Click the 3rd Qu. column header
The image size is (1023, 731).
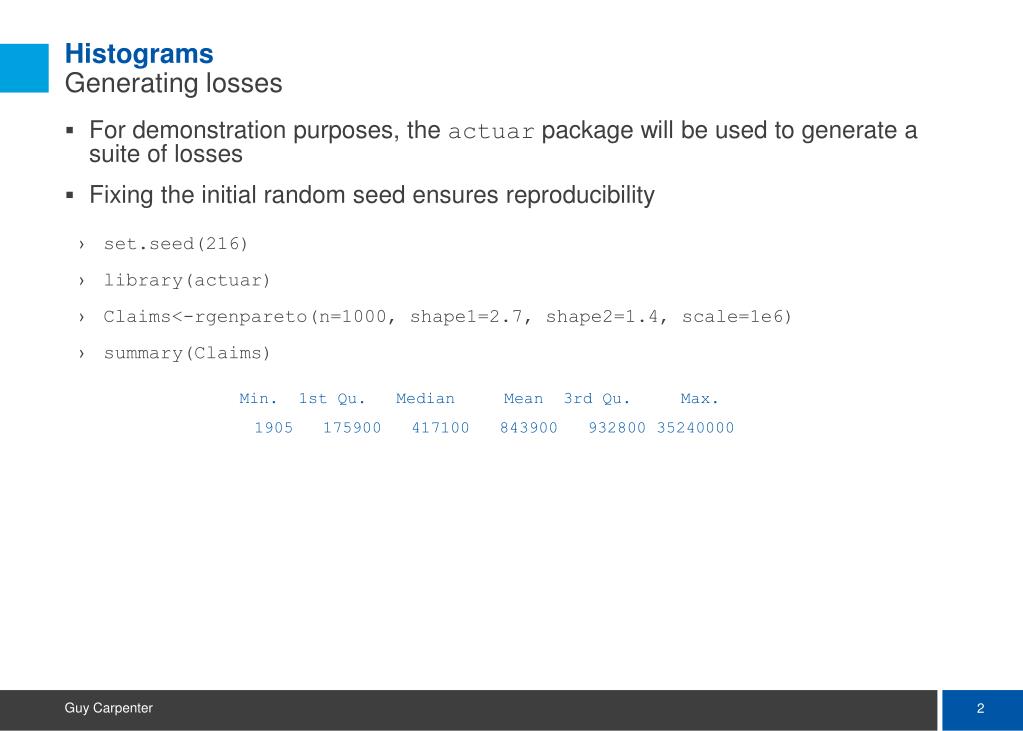click(x=597, y=399)
